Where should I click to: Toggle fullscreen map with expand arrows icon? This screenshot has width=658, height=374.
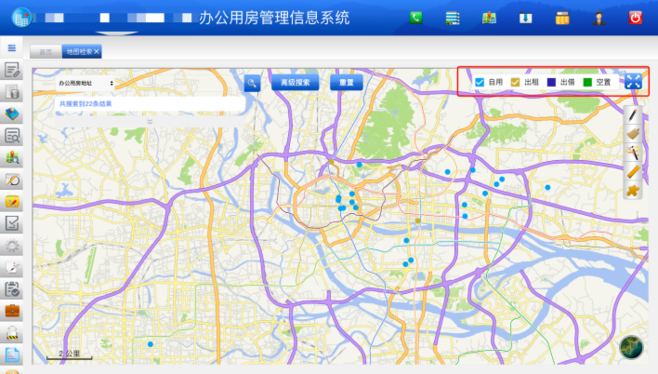pos(633,81)
